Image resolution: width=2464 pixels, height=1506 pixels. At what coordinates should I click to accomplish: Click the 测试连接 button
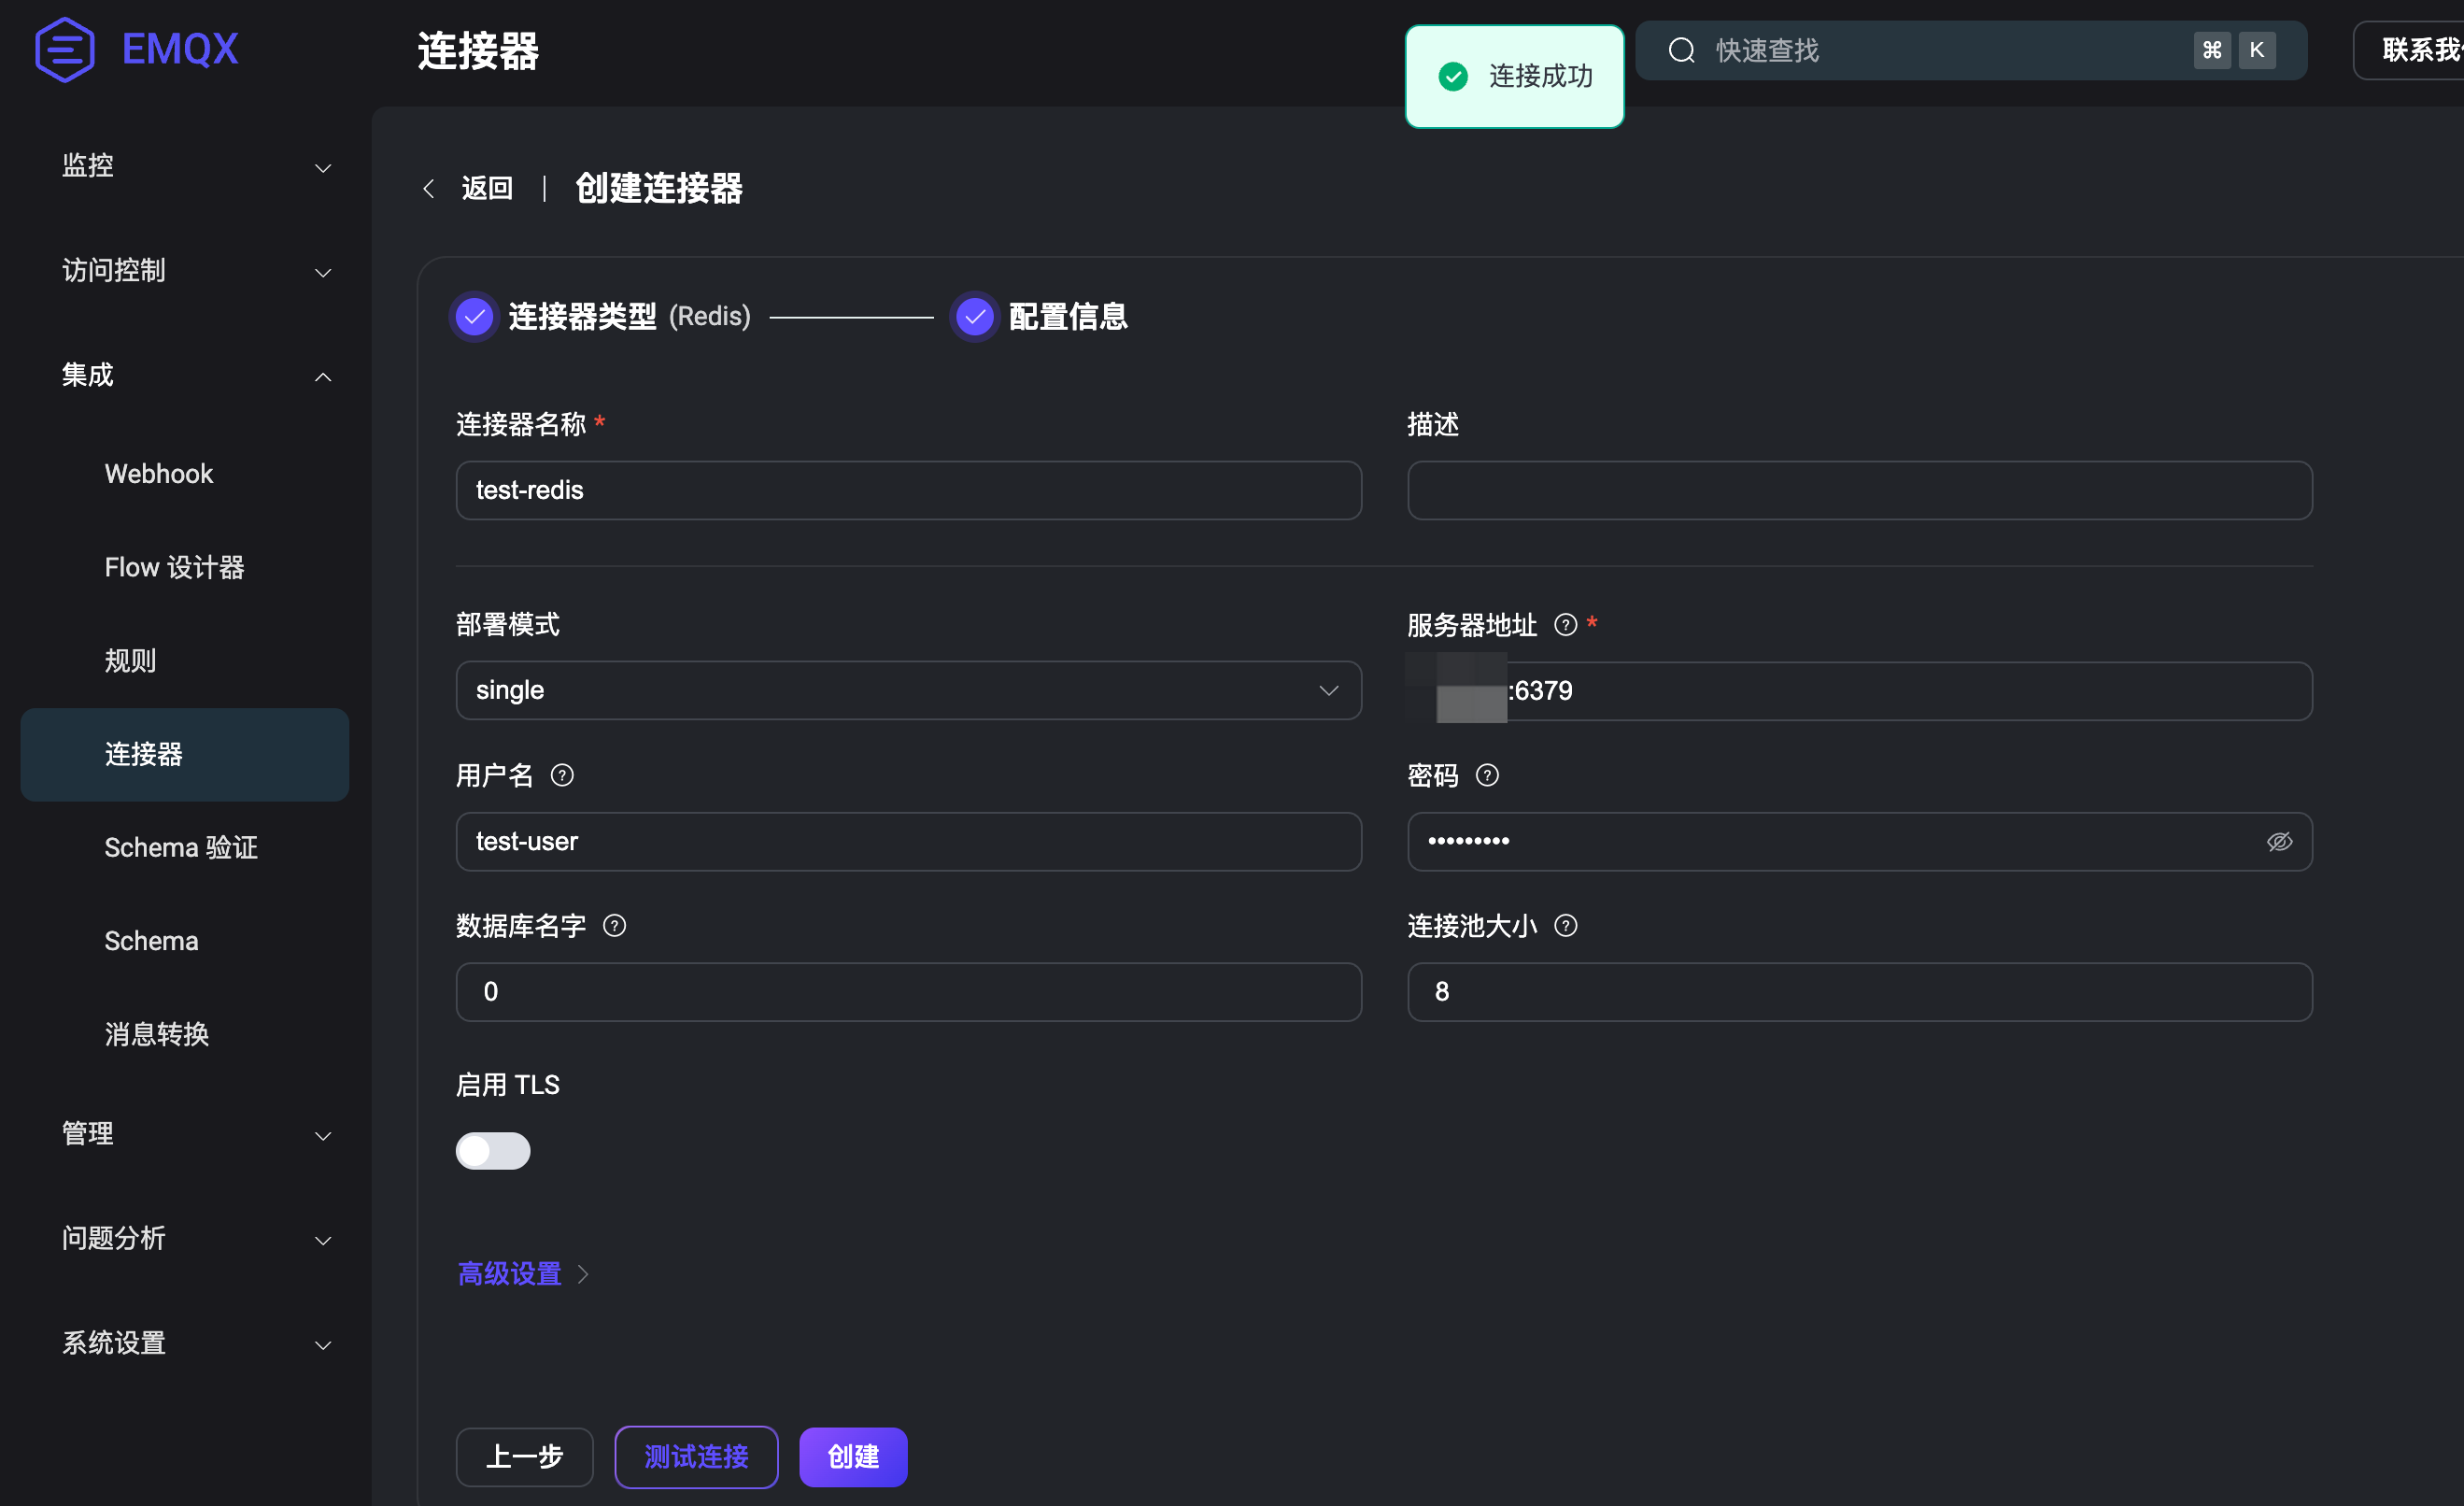[x=696, y=1457]
